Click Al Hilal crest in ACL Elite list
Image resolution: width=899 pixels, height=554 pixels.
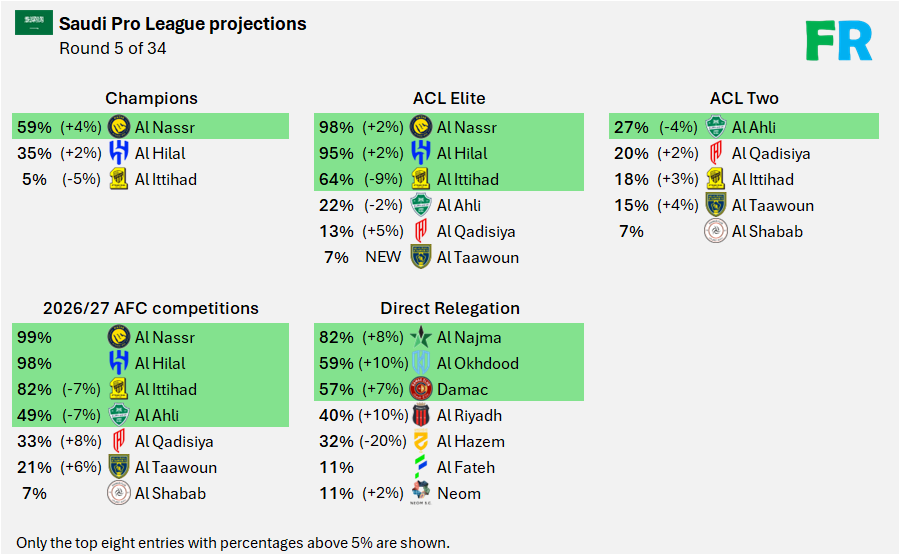(x=421, y=153)
